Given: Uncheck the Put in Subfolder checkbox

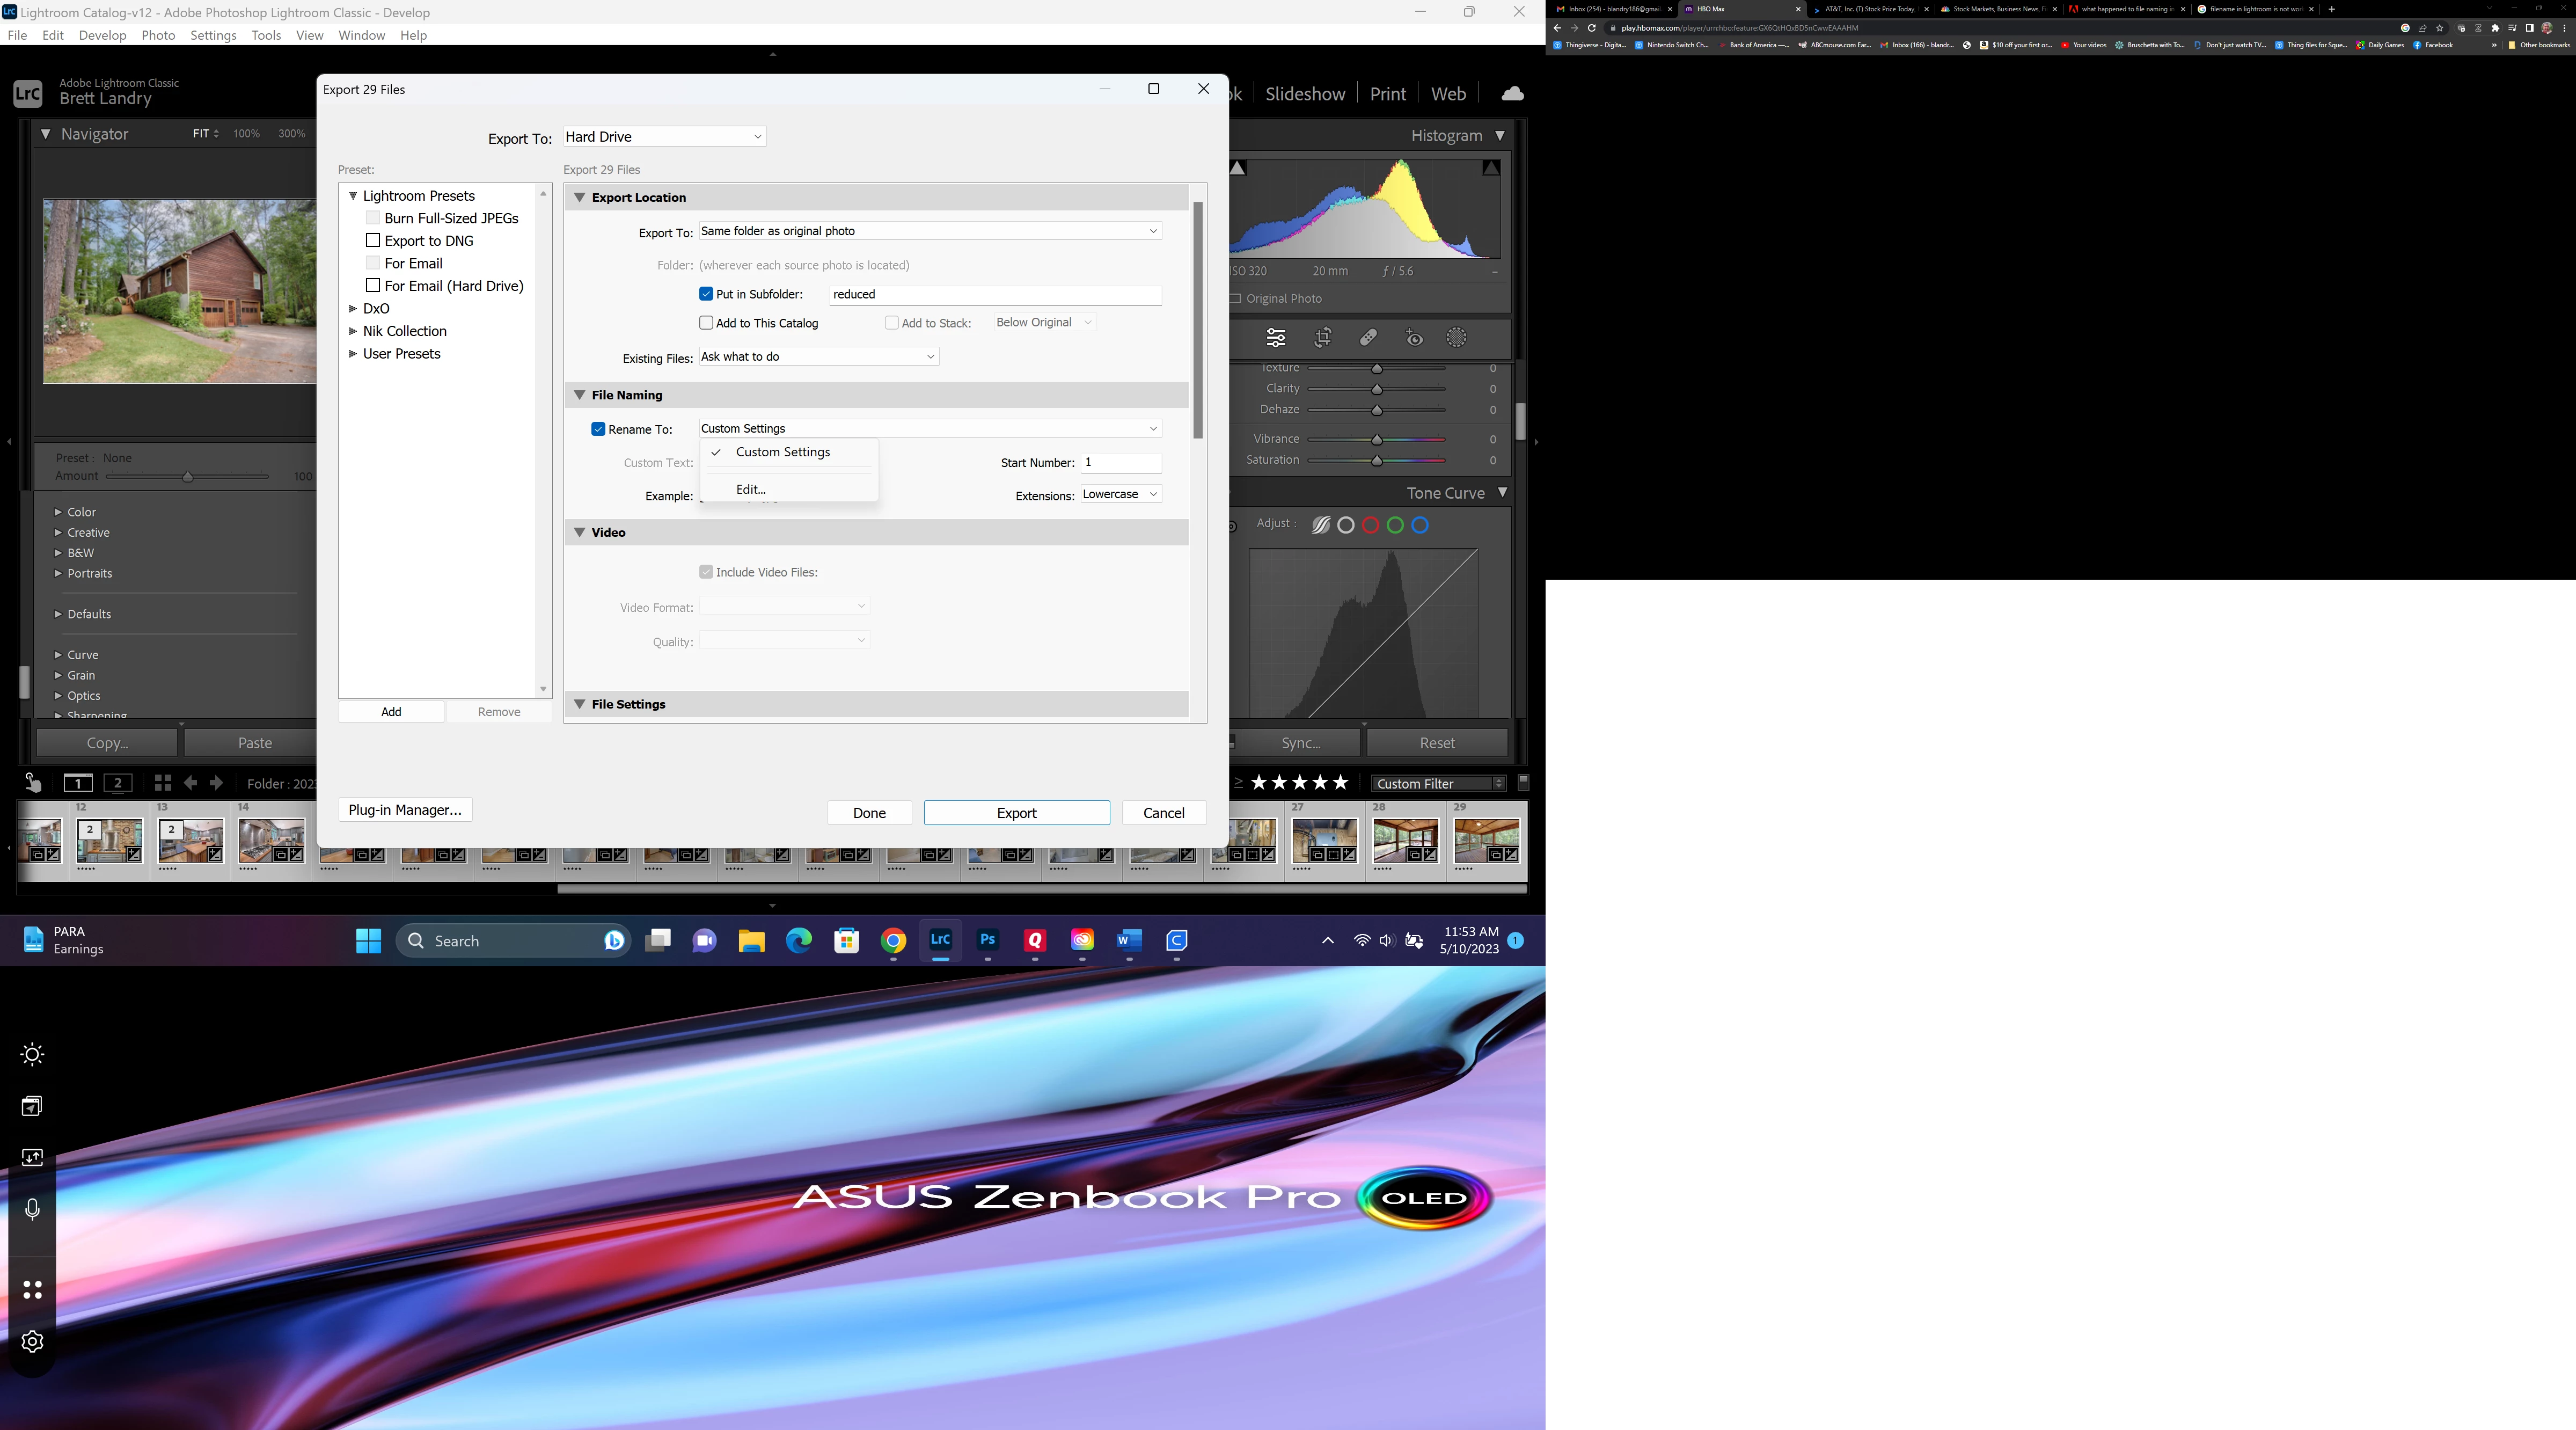Looking at the screenshot, I should (x=706, y=294).
